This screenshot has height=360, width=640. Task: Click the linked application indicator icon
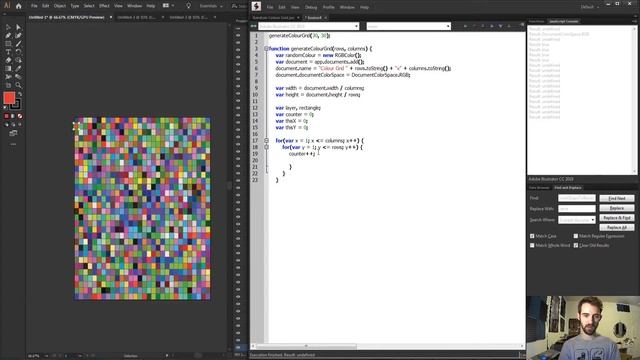coord(253,26)
